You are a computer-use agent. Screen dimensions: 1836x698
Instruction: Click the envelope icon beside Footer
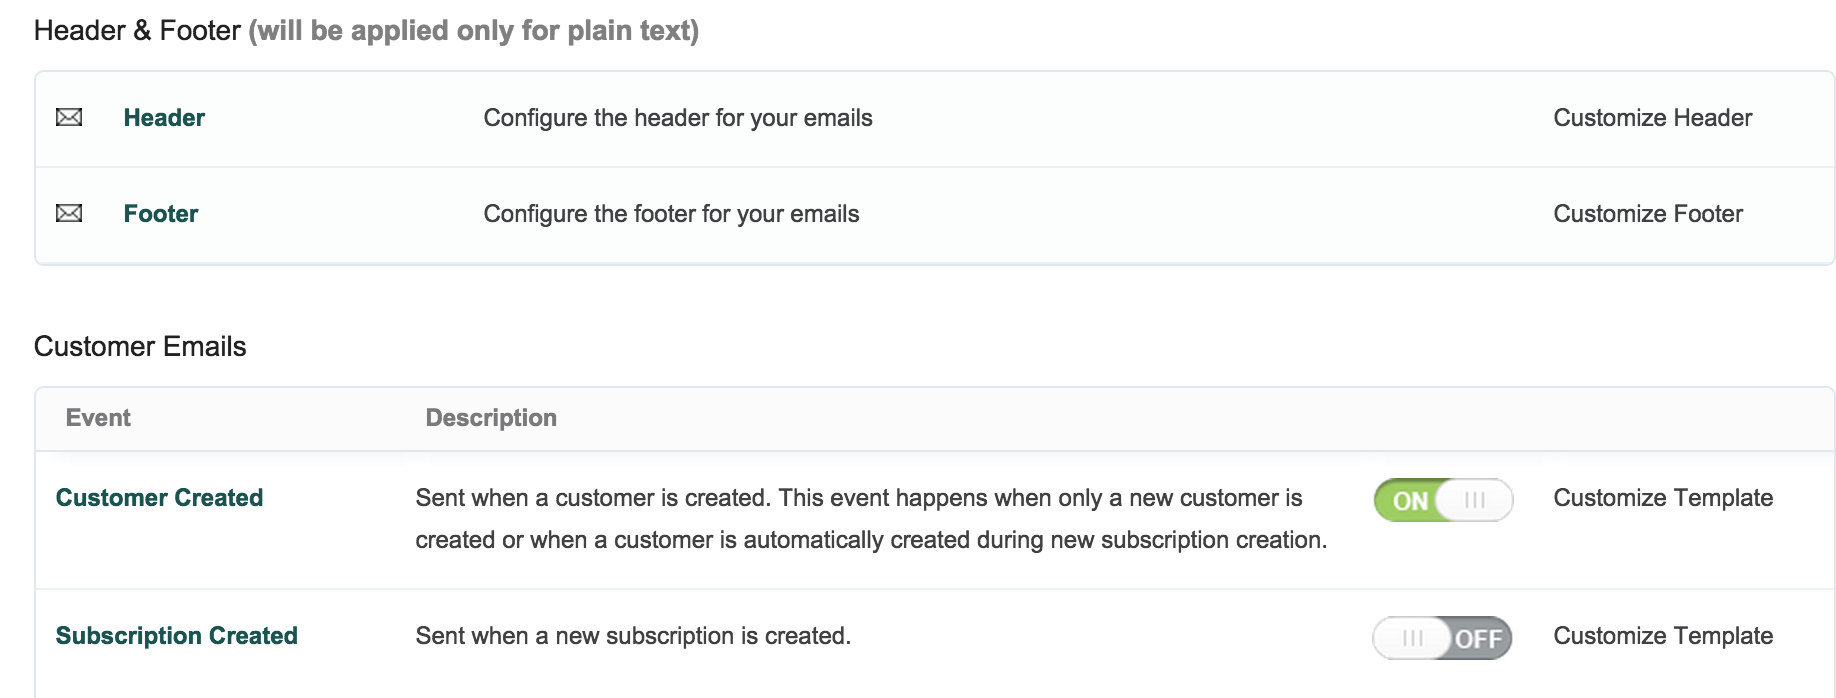click(x=69, y=213)
